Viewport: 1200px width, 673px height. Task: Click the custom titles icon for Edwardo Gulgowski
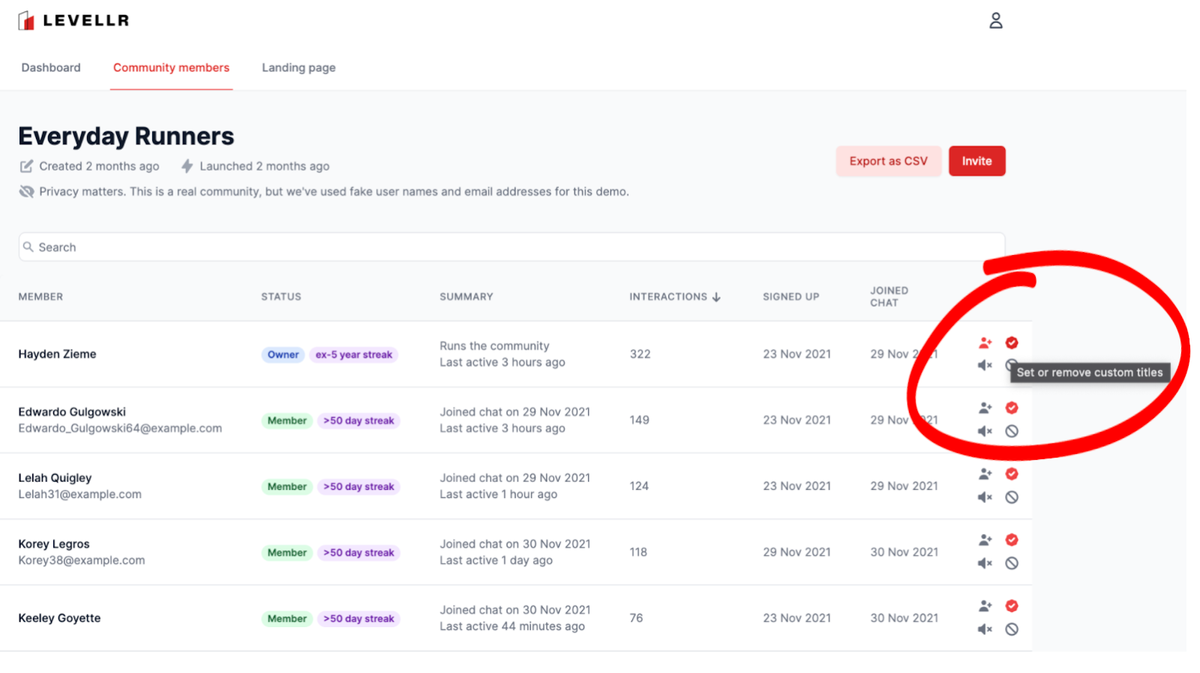[x=985, y=408]
